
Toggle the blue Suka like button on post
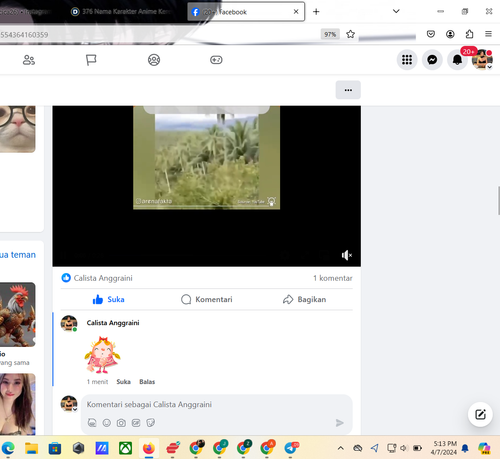point(108,299)
